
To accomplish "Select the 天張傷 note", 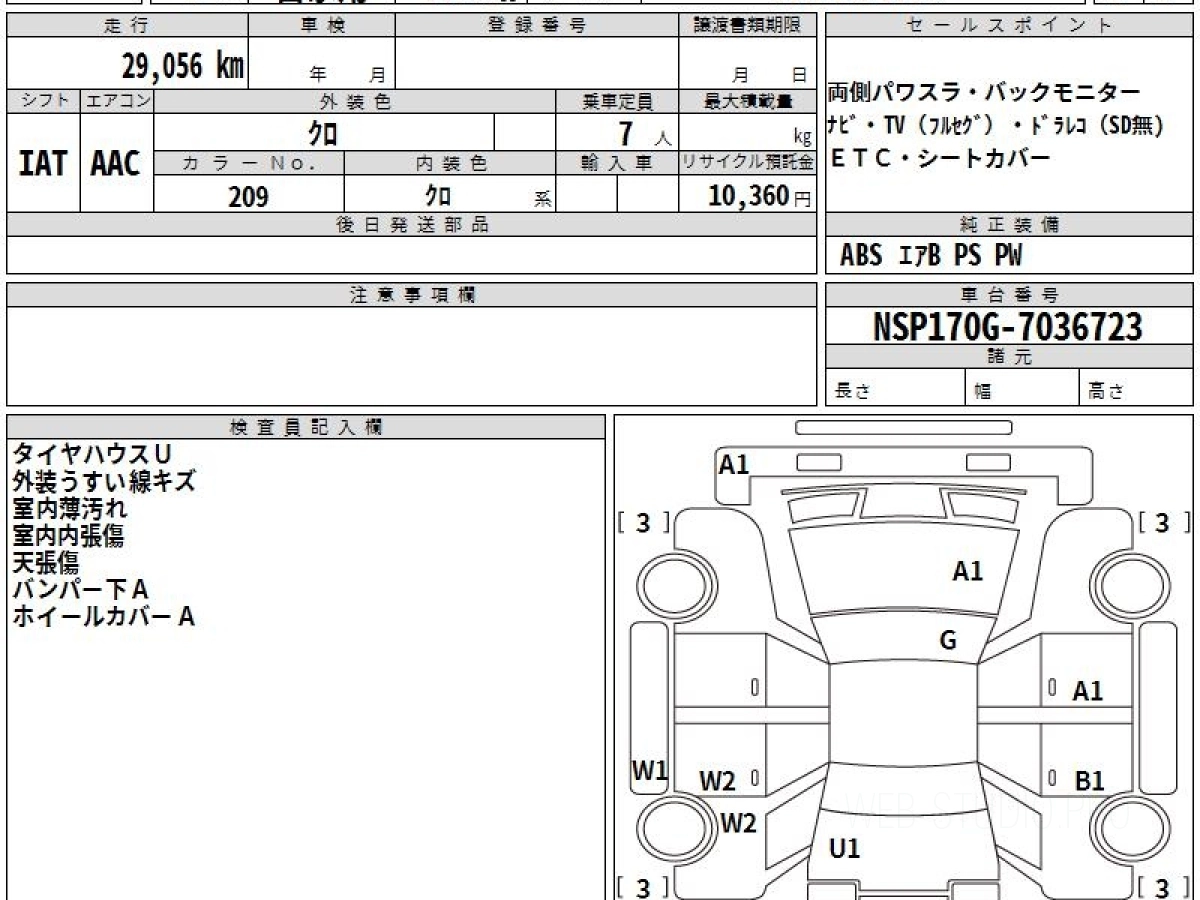I will (46, 563).
